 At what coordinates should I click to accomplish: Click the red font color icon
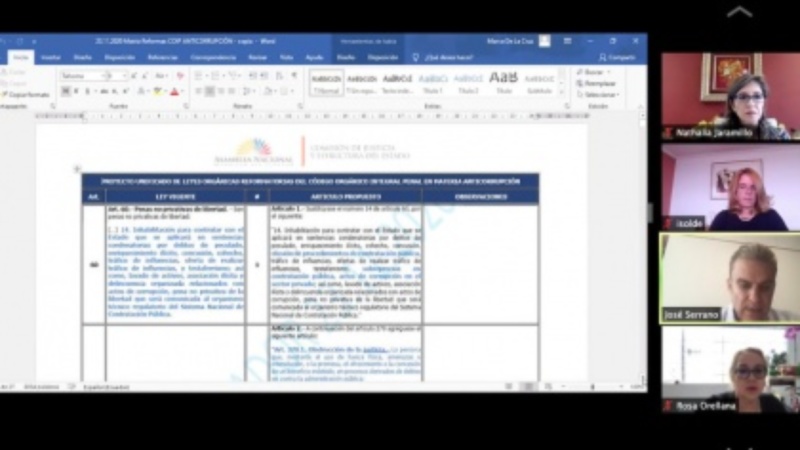[x=174, y=92]
